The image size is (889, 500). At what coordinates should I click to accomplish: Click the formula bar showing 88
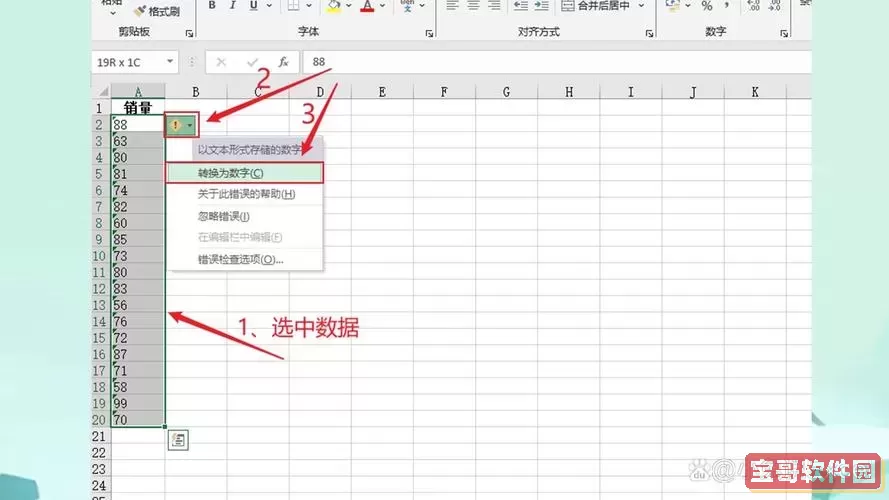(557, 62)
